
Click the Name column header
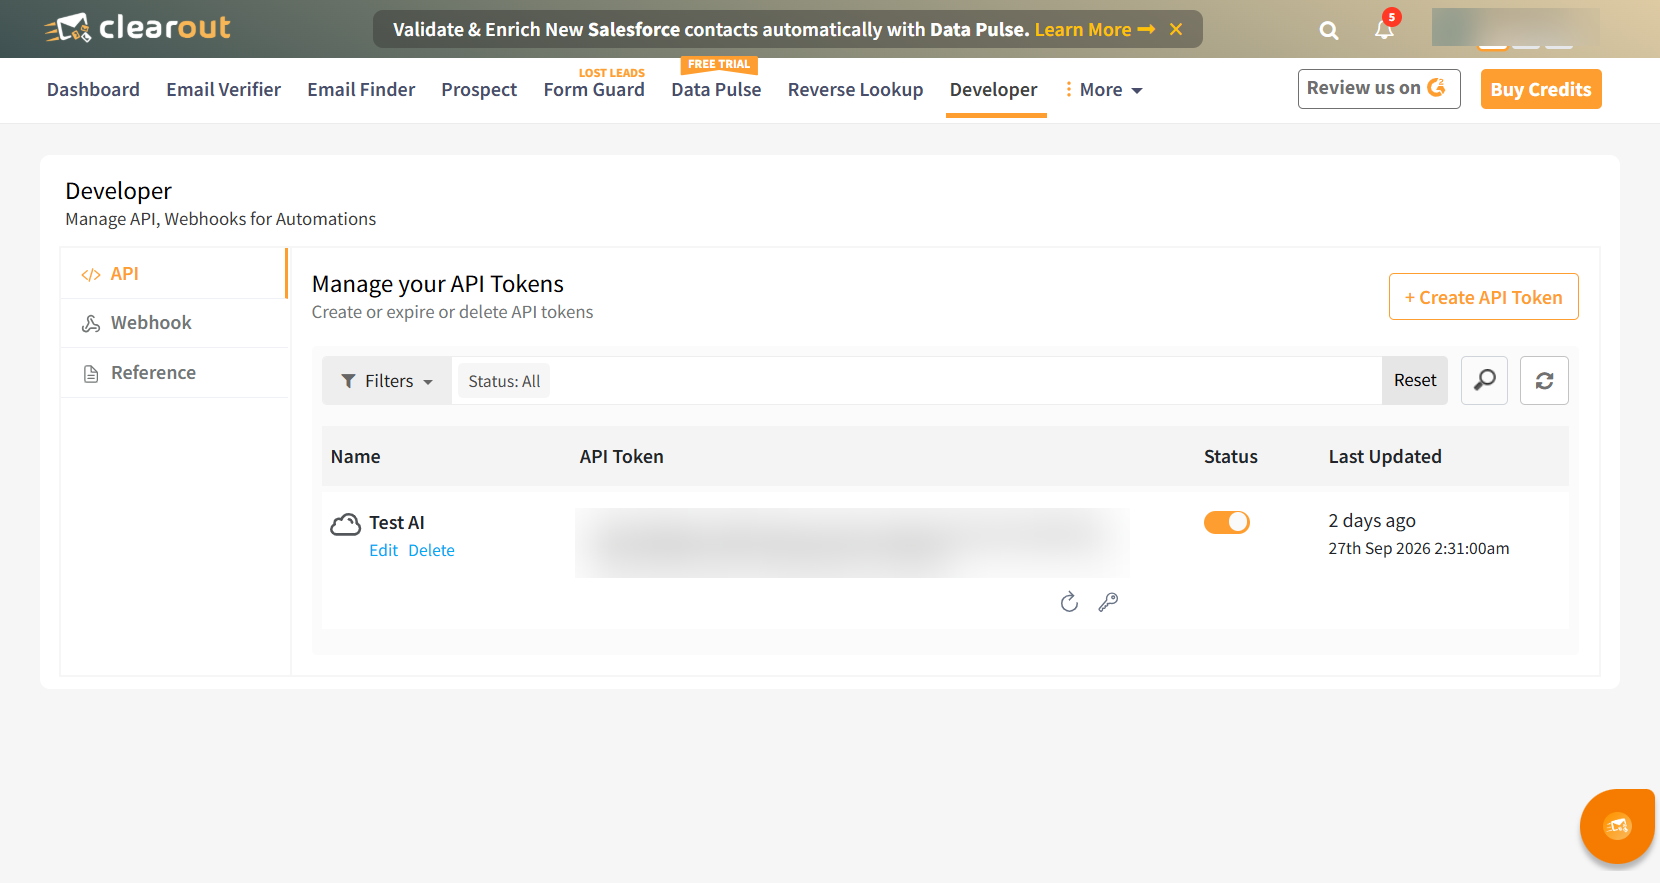355,457
